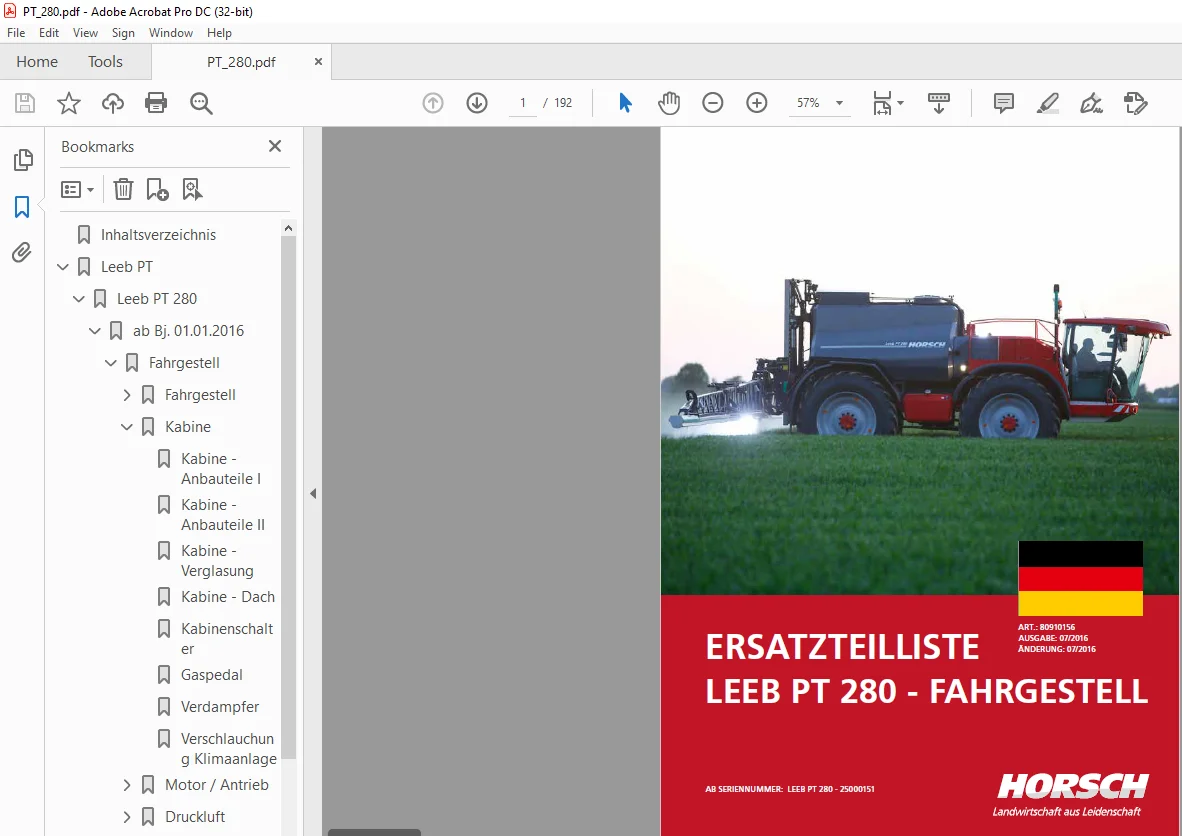Expand the Motor / Antrieb bookmark

tap(127, 785)
